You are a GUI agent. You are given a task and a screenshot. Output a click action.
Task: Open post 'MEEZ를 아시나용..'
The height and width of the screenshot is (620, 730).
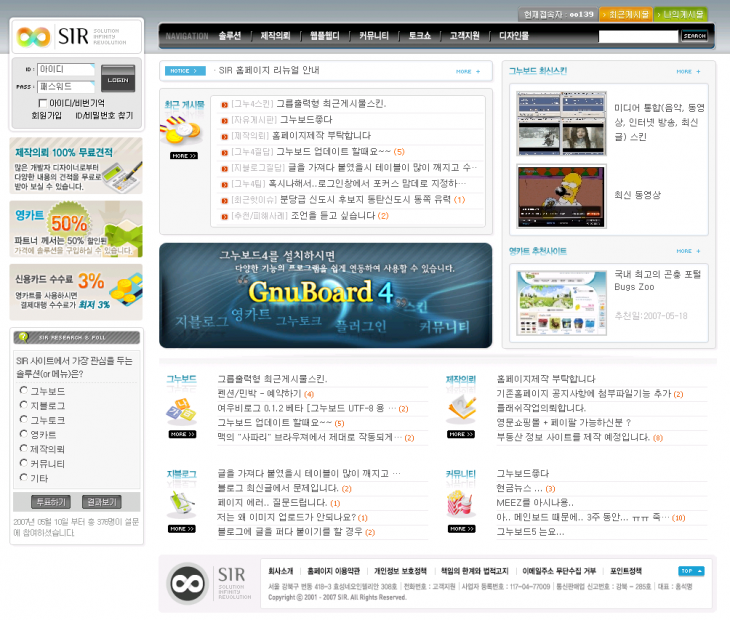click(x=535, y=503)
